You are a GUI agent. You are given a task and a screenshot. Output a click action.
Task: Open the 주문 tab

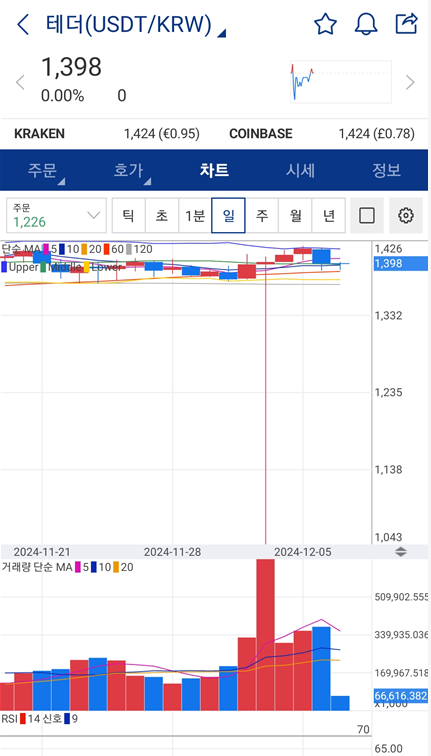[x=42, y=170]
